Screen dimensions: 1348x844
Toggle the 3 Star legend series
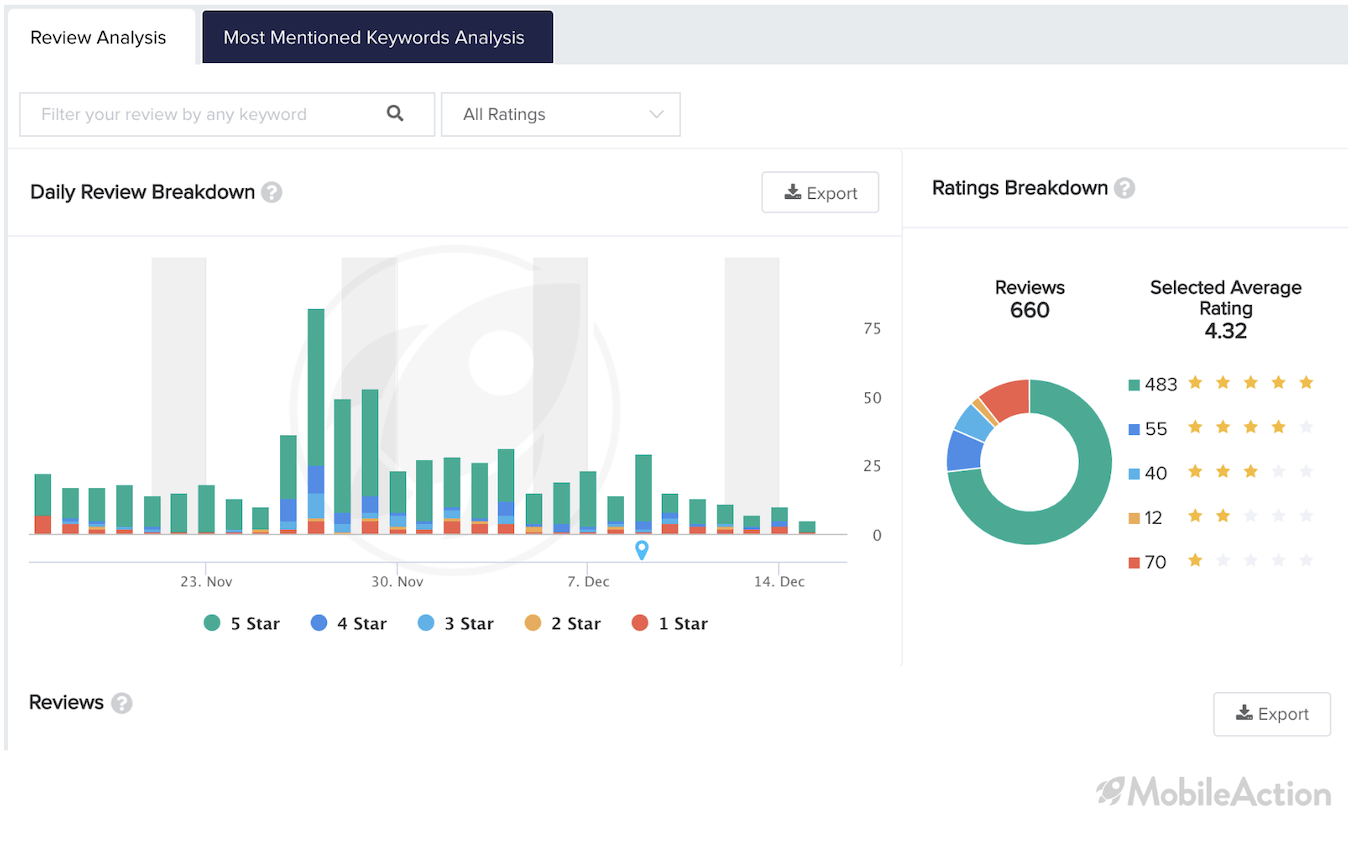[455, 623]
